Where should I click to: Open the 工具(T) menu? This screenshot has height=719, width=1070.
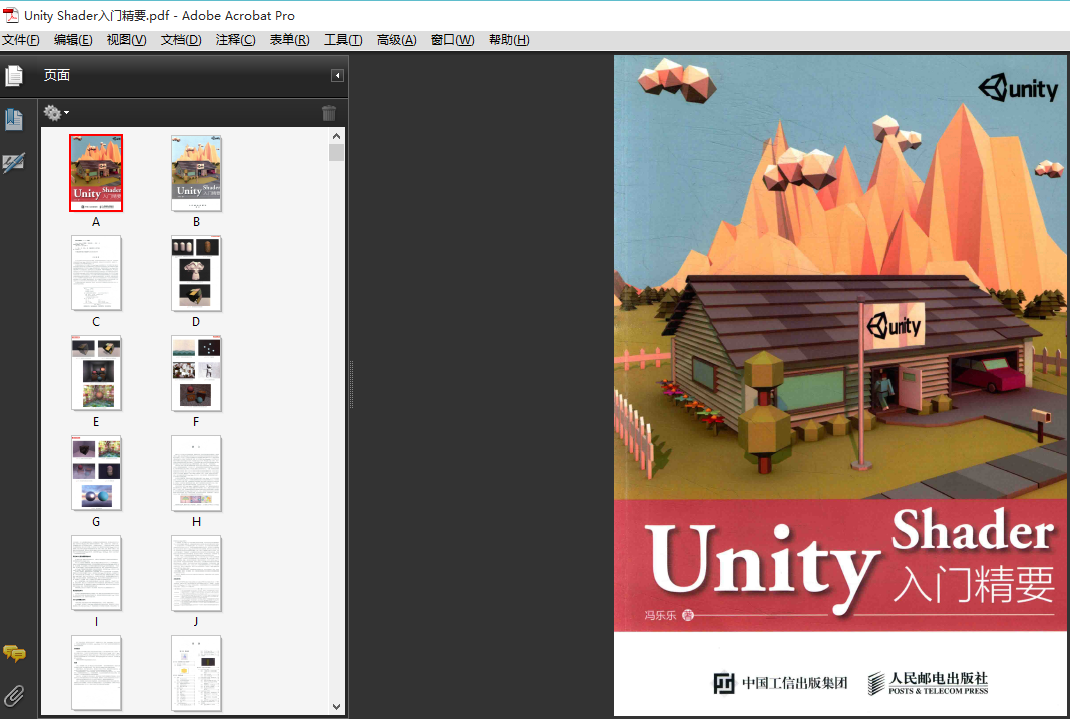click(343, 40)
